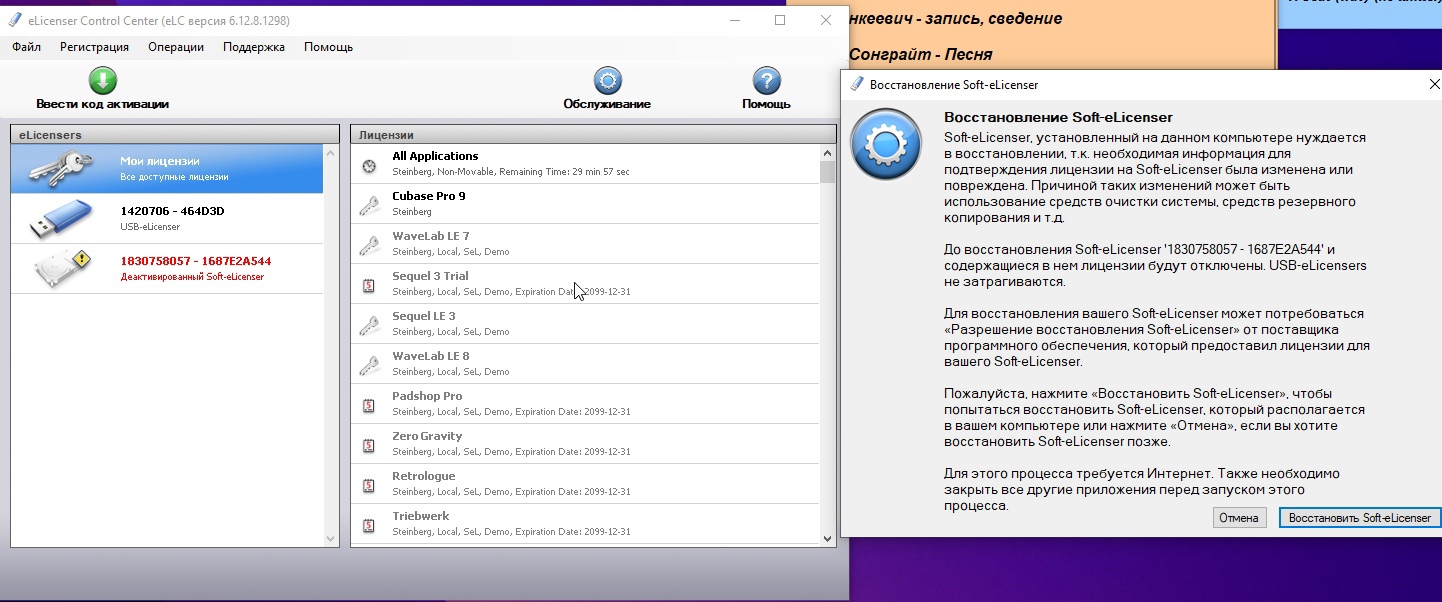Image resolution: width=1442 pixels, height=602 pixels.
Task: Click the license icon of Retrologue
Action: pos(369,486)
